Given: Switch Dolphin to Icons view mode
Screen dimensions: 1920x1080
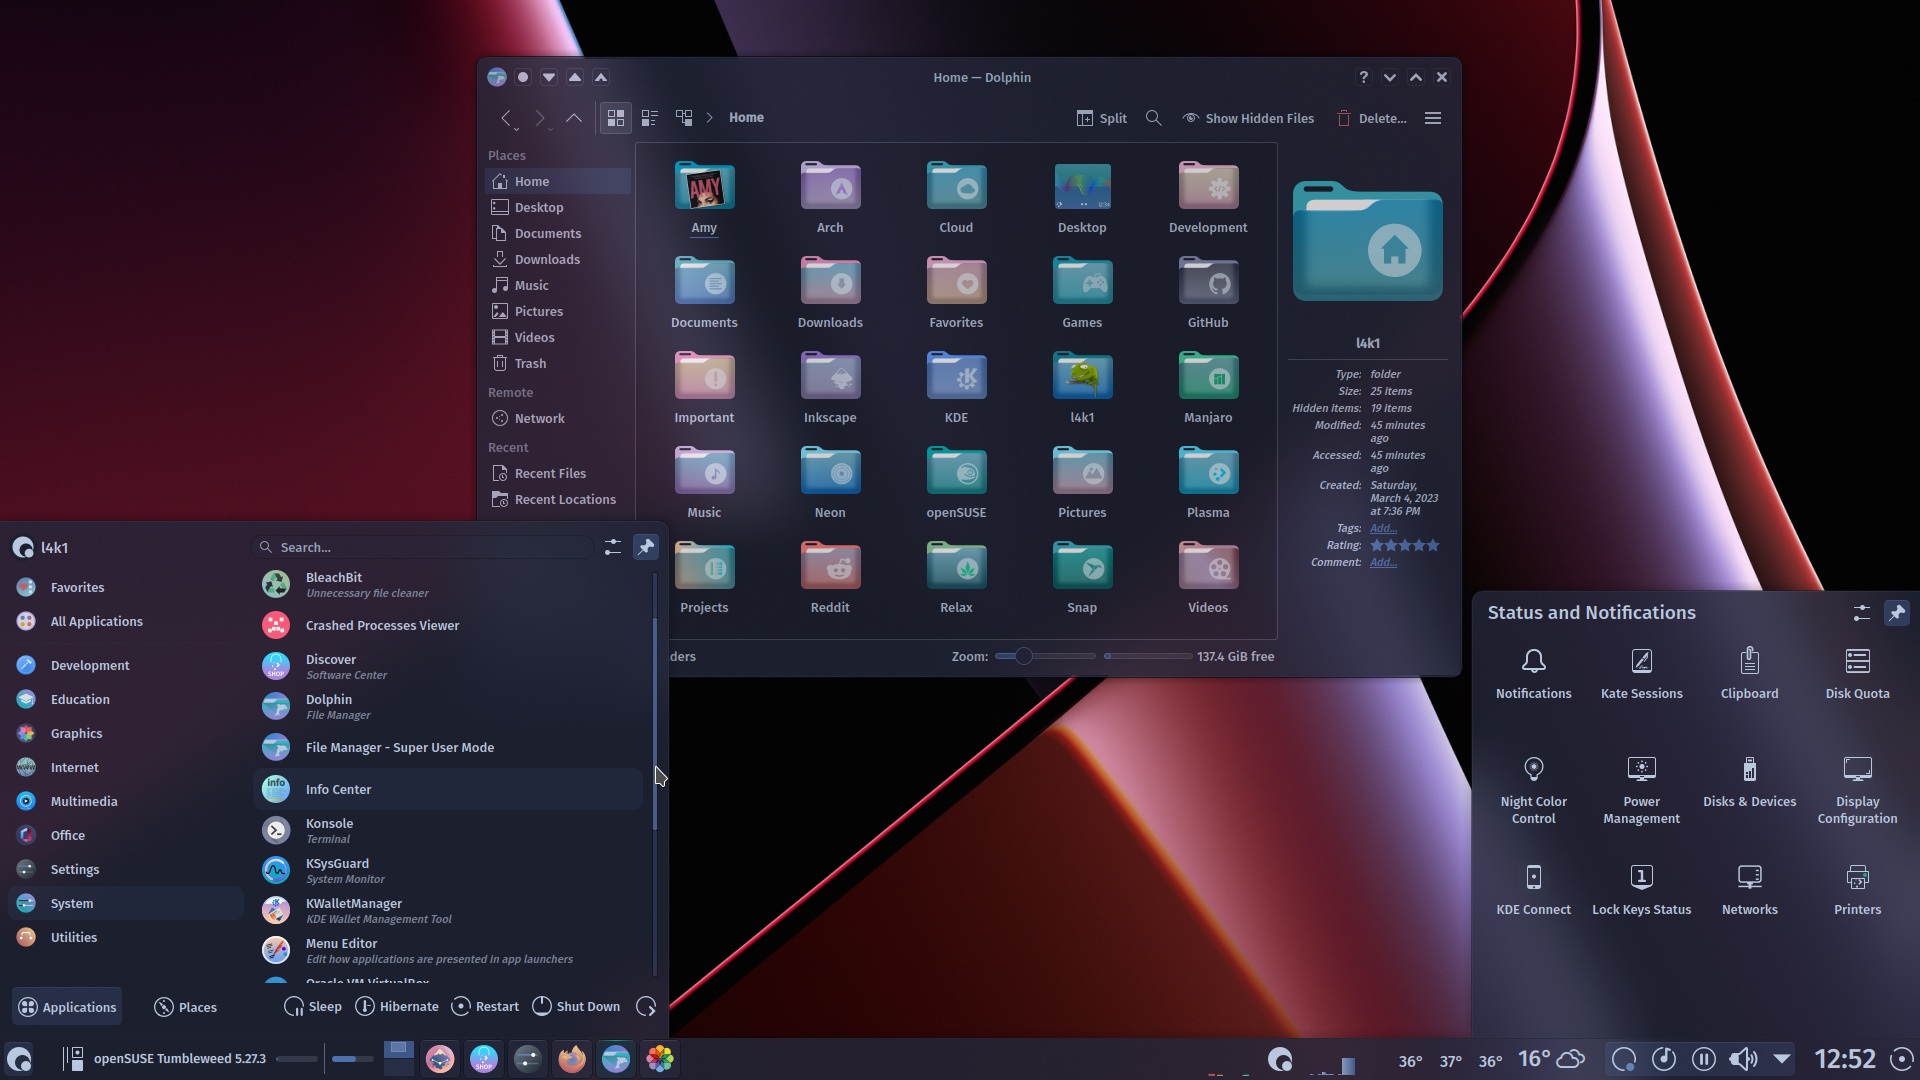Looking at the screenshot, I should click(616, 118).
